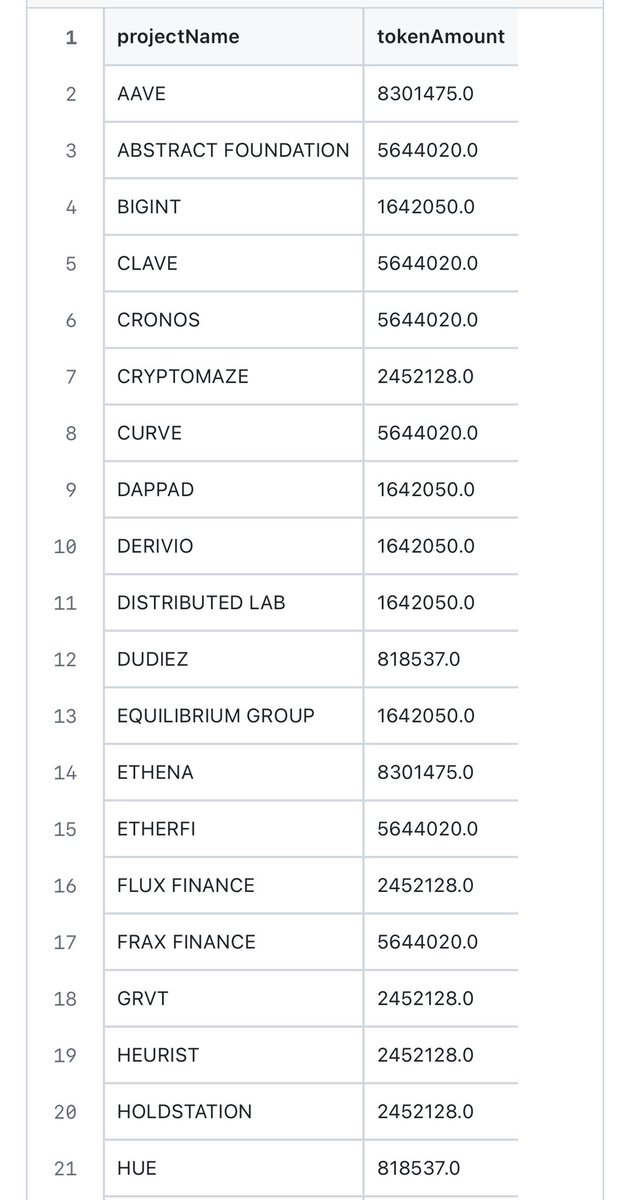Select the EQUILIBRIUM GROUP cell
Image resolution: width=630 pixels, height=1200 pixels.
click(x=233, y=716)
